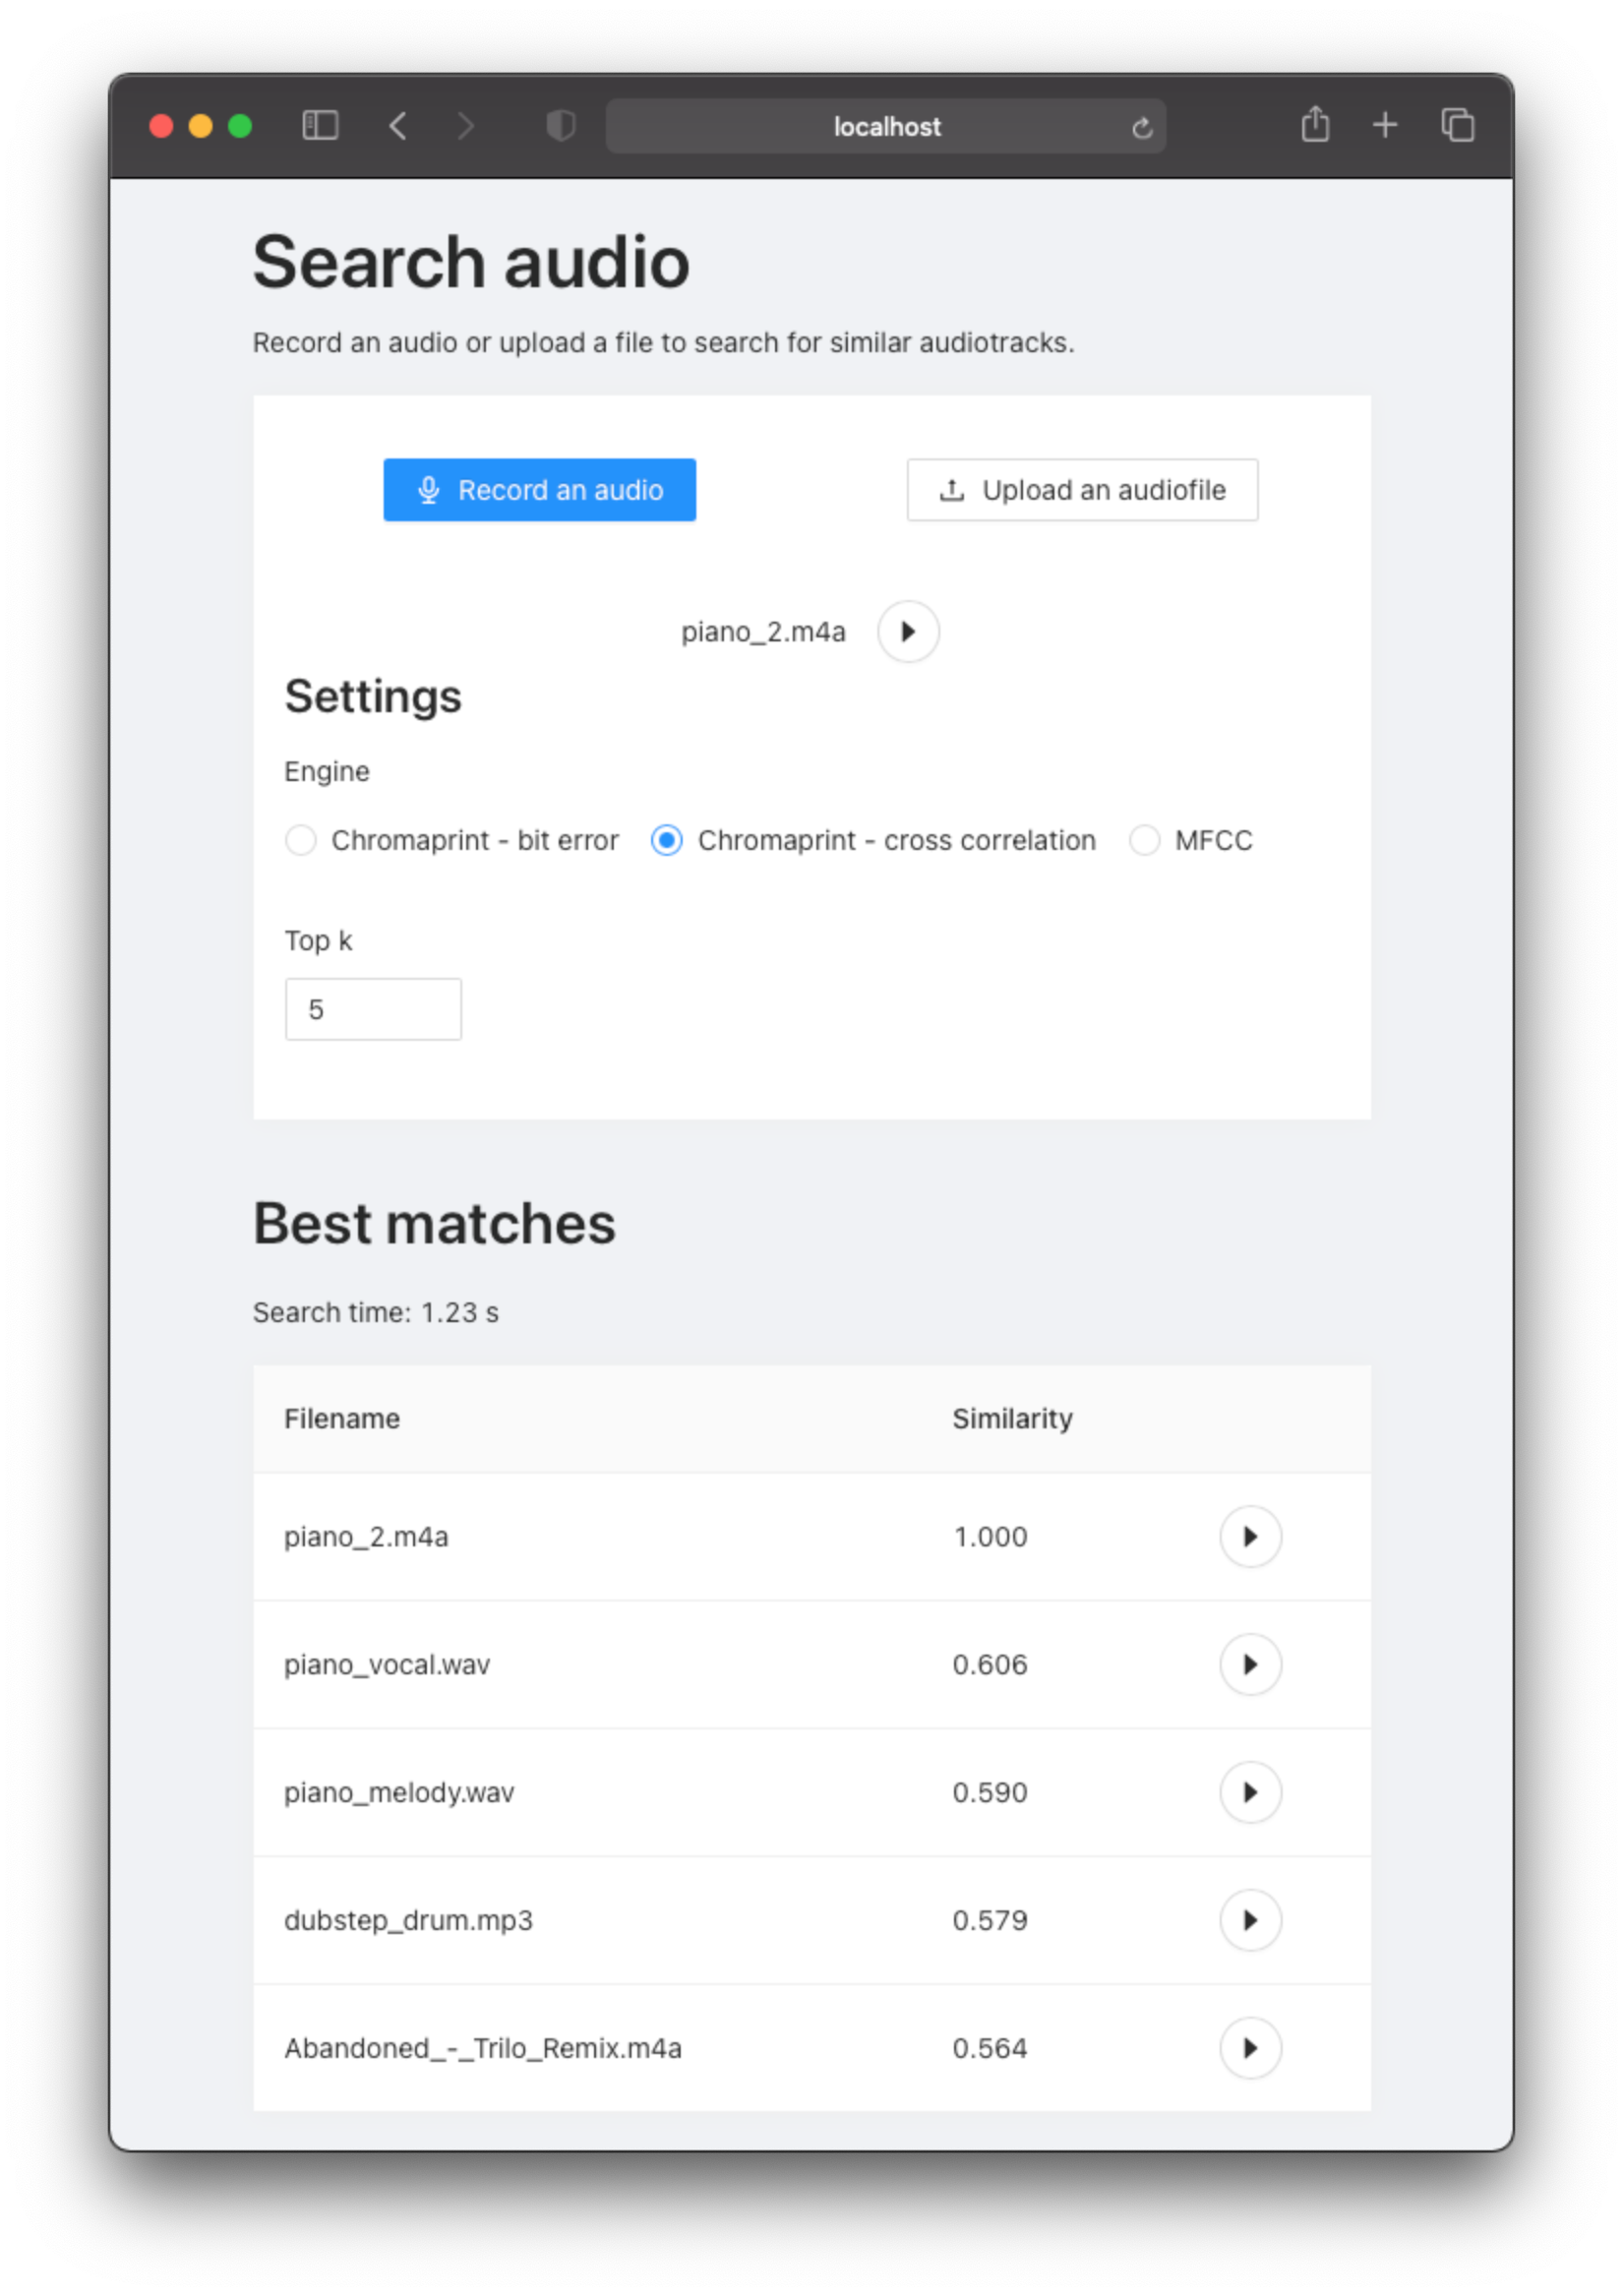Open the browser share icon
This screenshot has height=2296, width=1623.
pos(1315,125)
